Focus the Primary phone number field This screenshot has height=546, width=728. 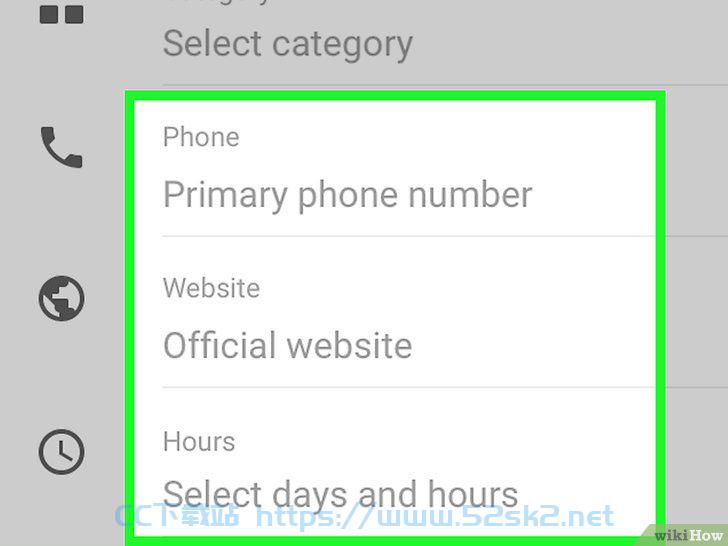point(347,195)
